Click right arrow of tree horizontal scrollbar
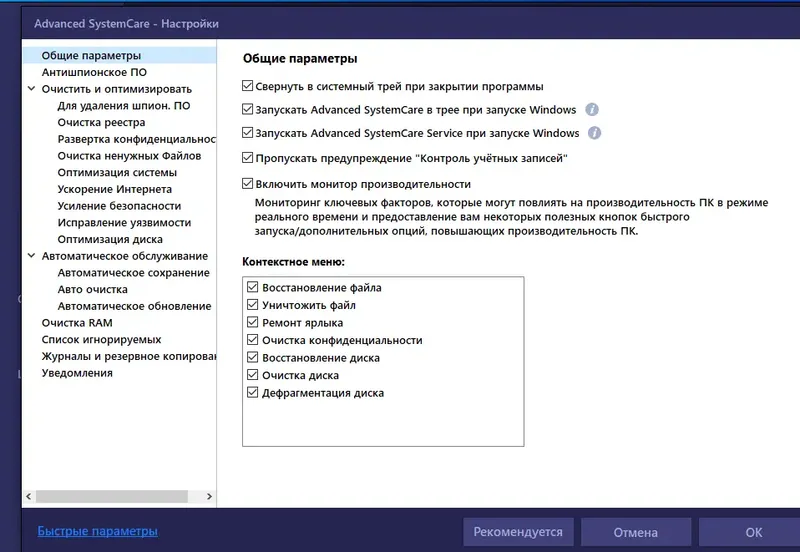This screenshot has width=800, height=552. pyautogui.click(x=209, y=496)
